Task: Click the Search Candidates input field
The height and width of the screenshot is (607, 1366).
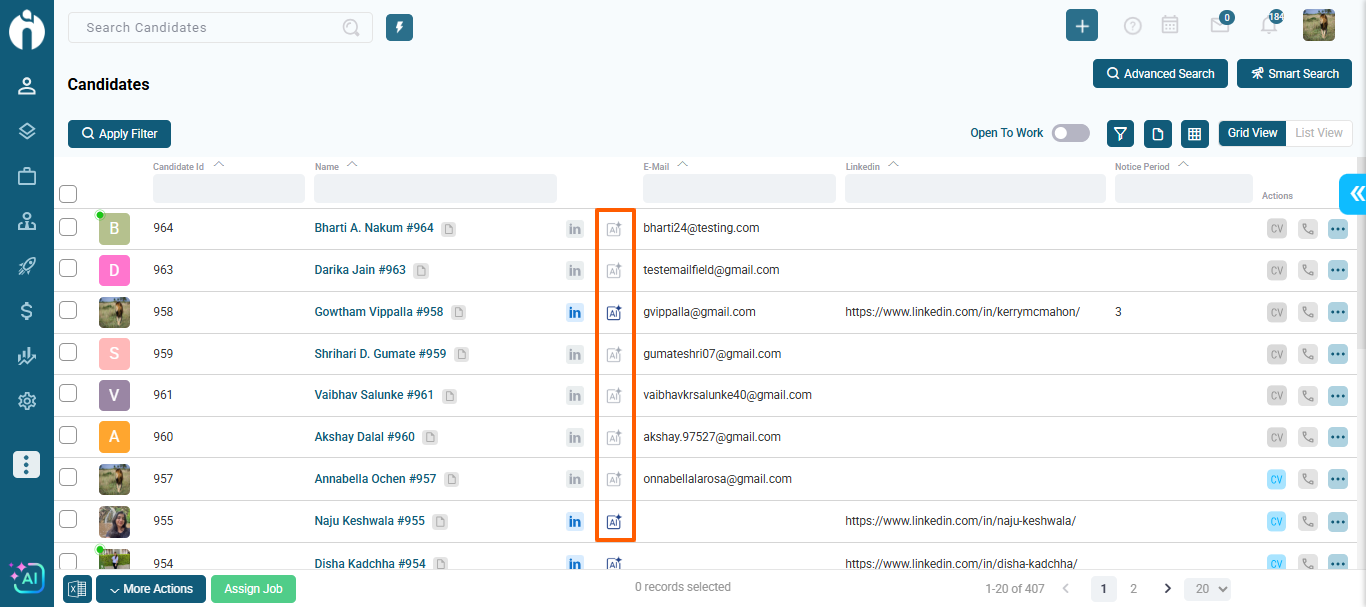Action: tap(210, 28)
